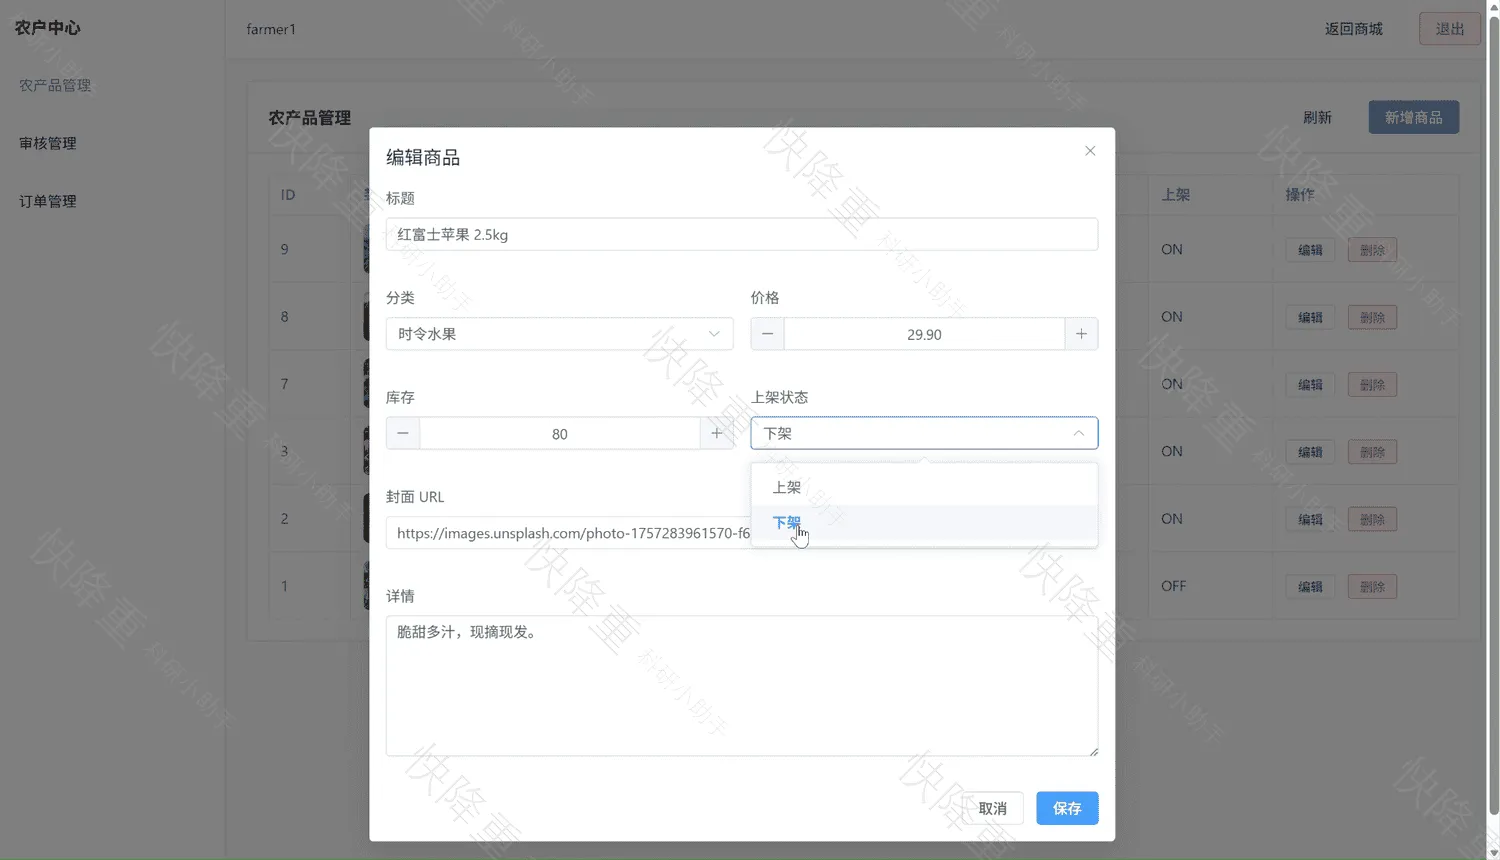Open the 分类 category dropdown
This screenshot has height=860, width=1500.
(559, 334)
